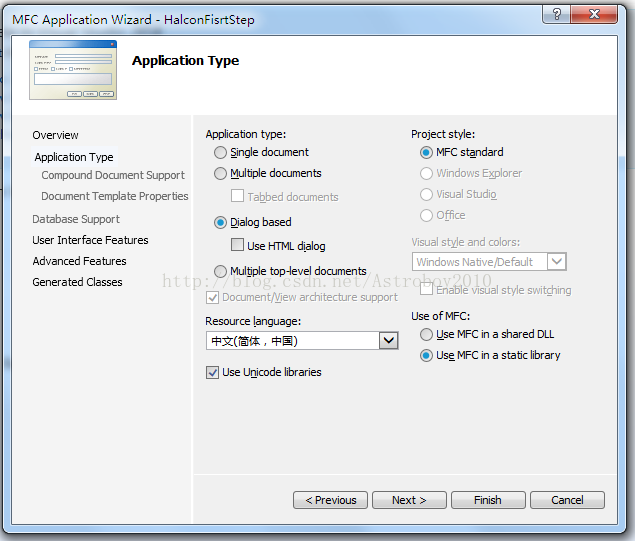This screenshot has width=635, height=541.
Task: Enable Use HTML dialog checkbox
Action: pyautogui.click(x=237, y=245)
